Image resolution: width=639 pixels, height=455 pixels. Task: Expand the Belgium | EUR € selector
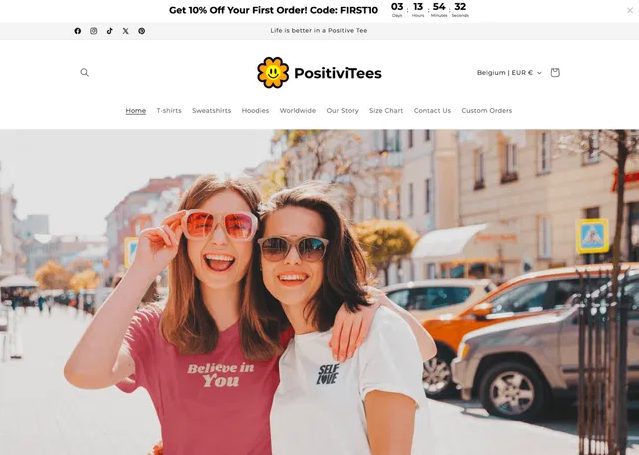[509, 73]
